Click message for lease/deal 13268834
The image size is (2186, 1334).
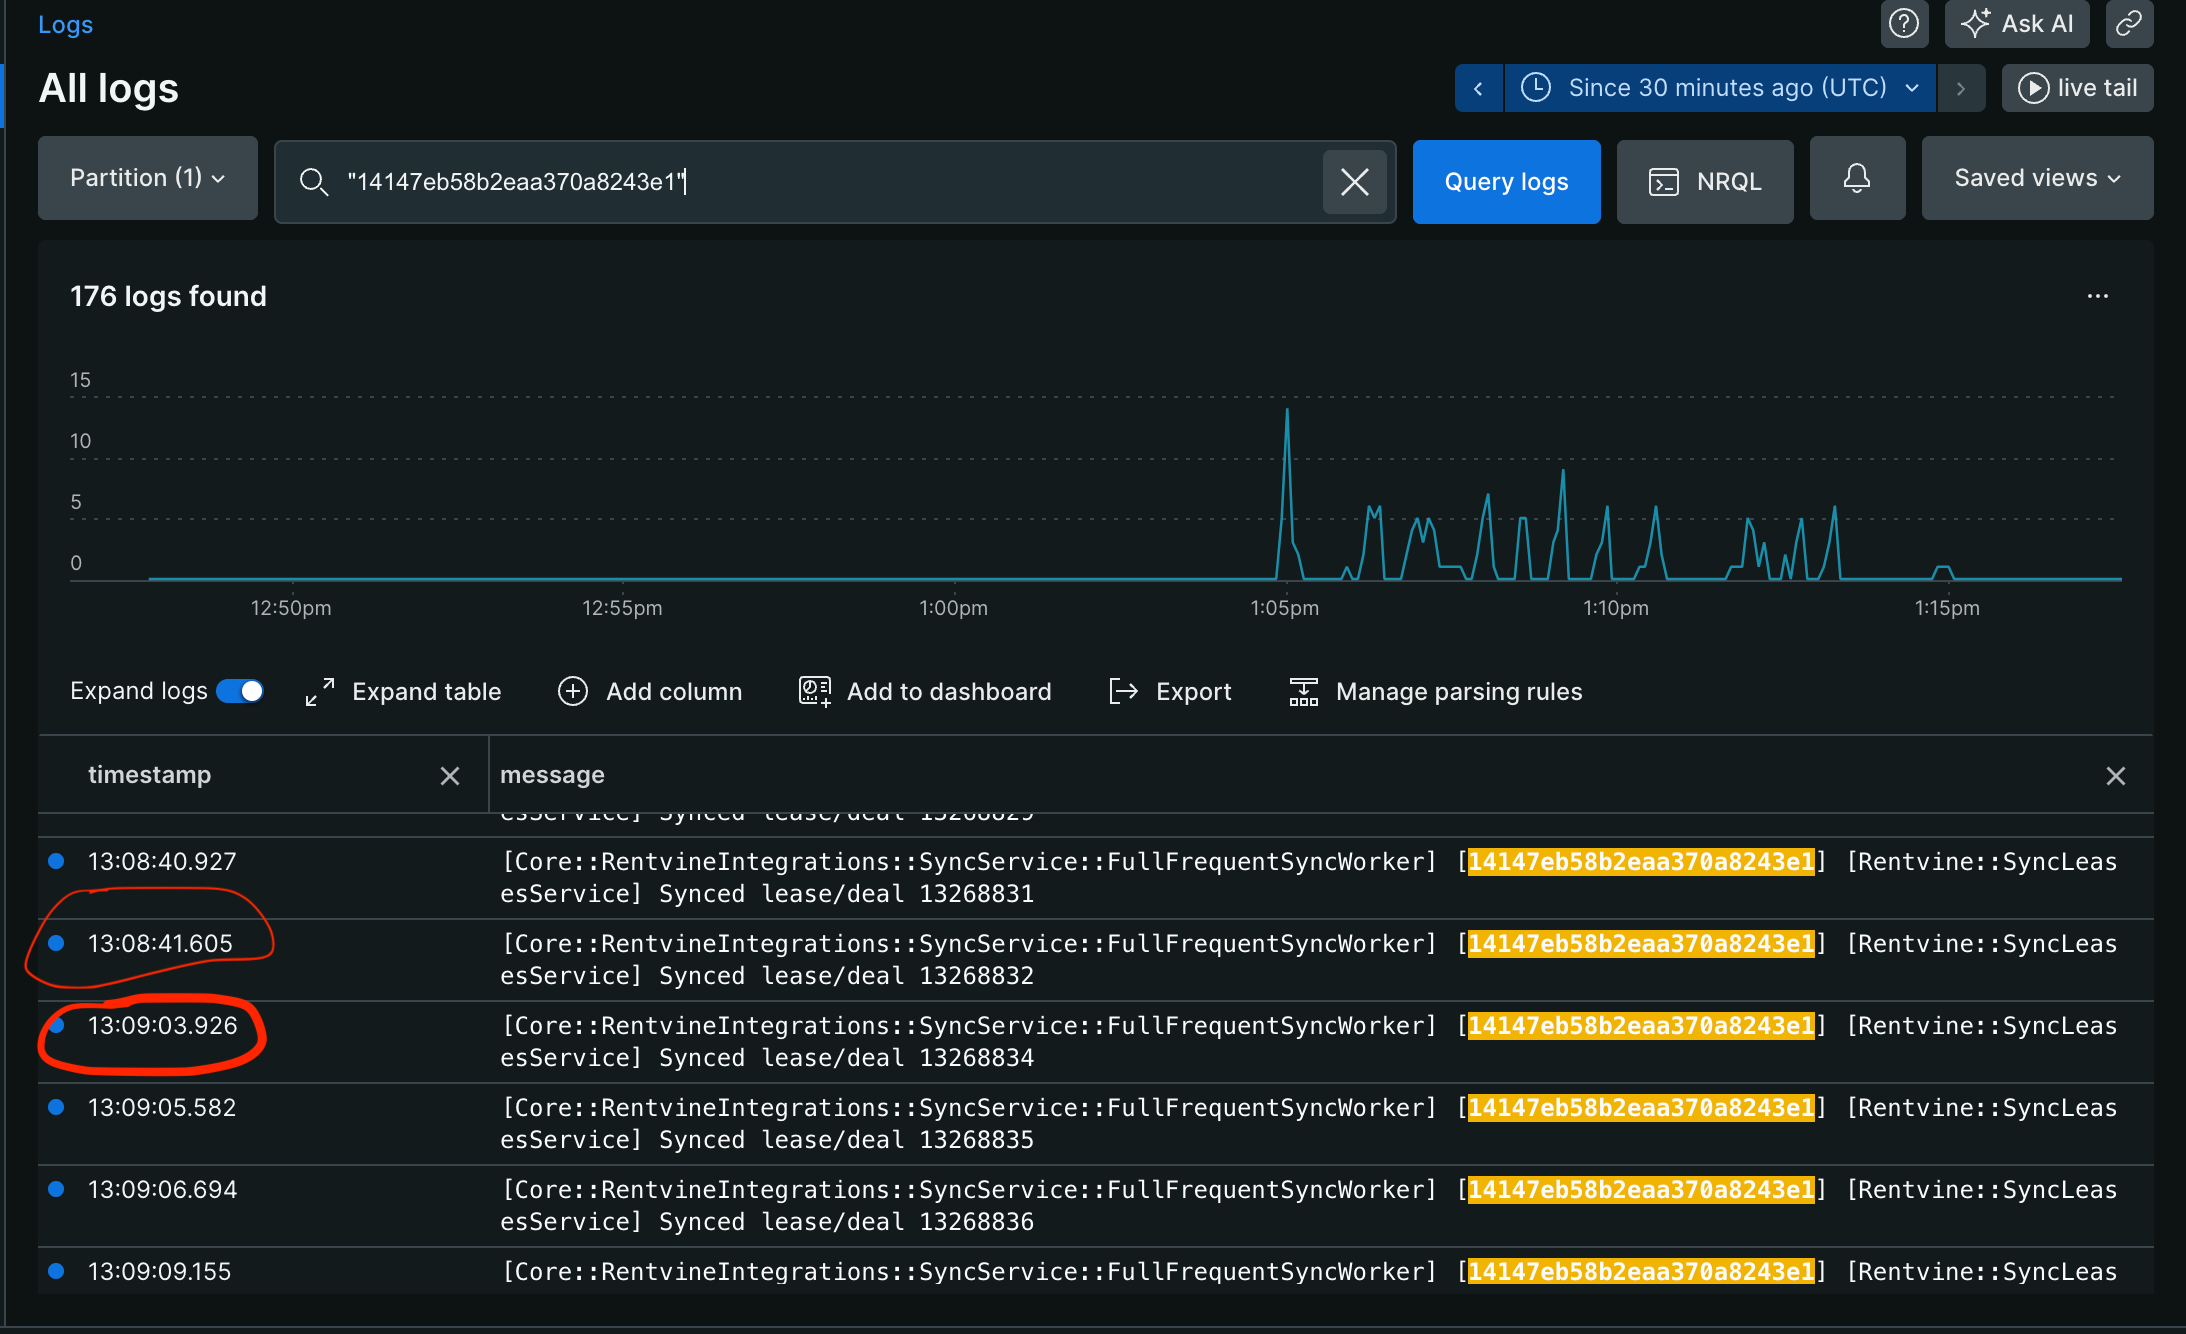[1308, 1041]
